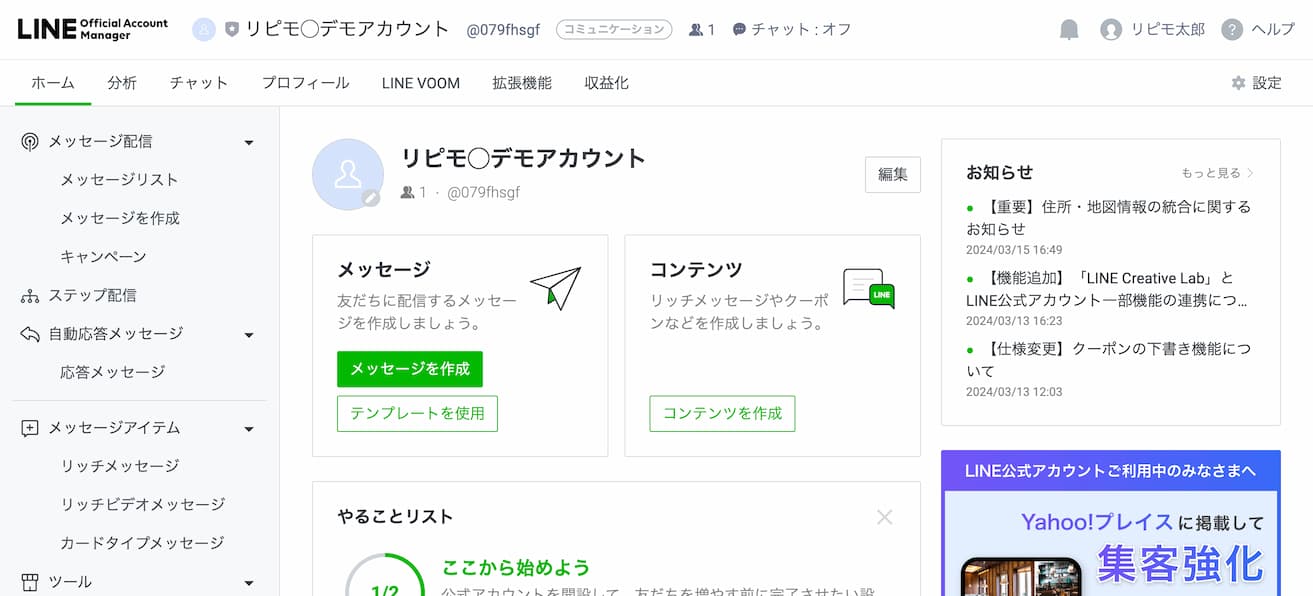Open the チャット tab
The width and height of the screenshot is (1313, 596).
pos(199,83)
